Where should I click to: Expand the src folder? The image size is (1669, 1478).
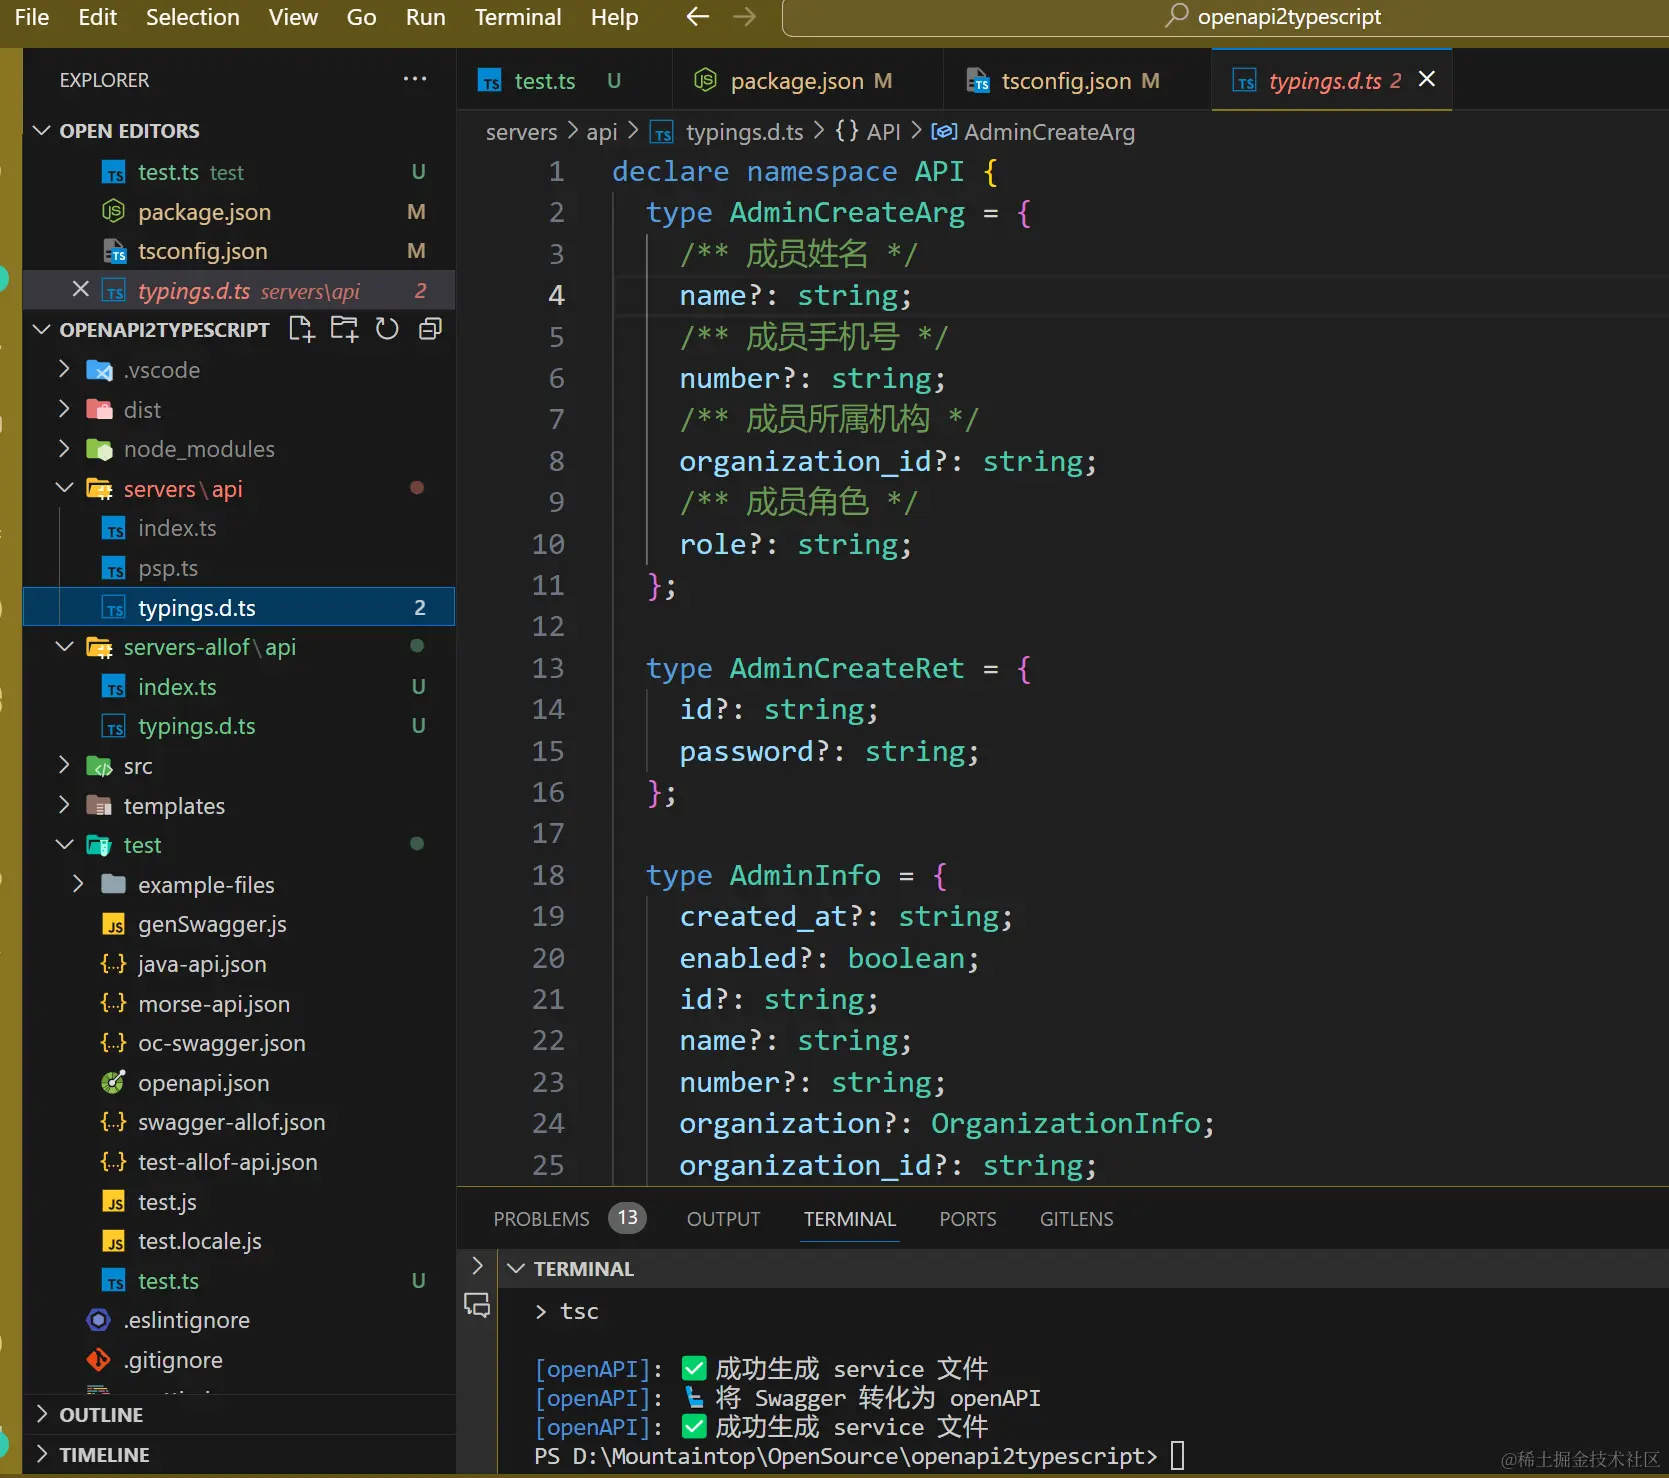point(64,765)
